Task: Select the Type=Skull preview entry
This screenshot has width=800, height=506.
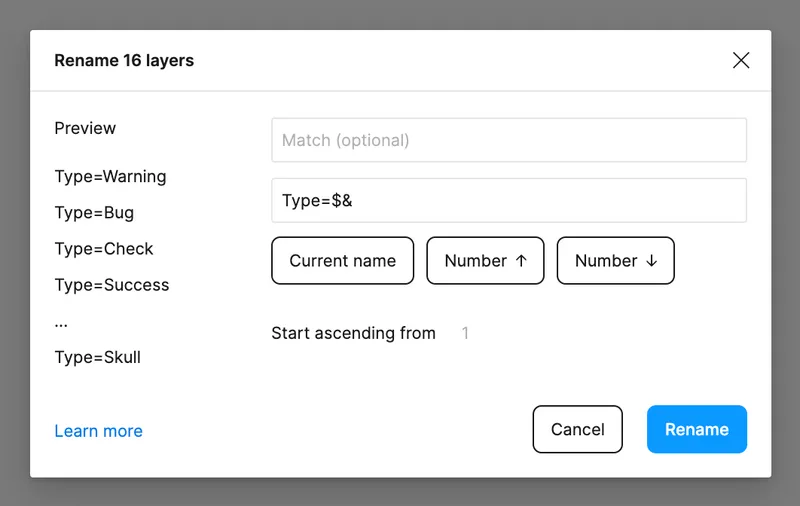Action: click(x=97, y=357)
